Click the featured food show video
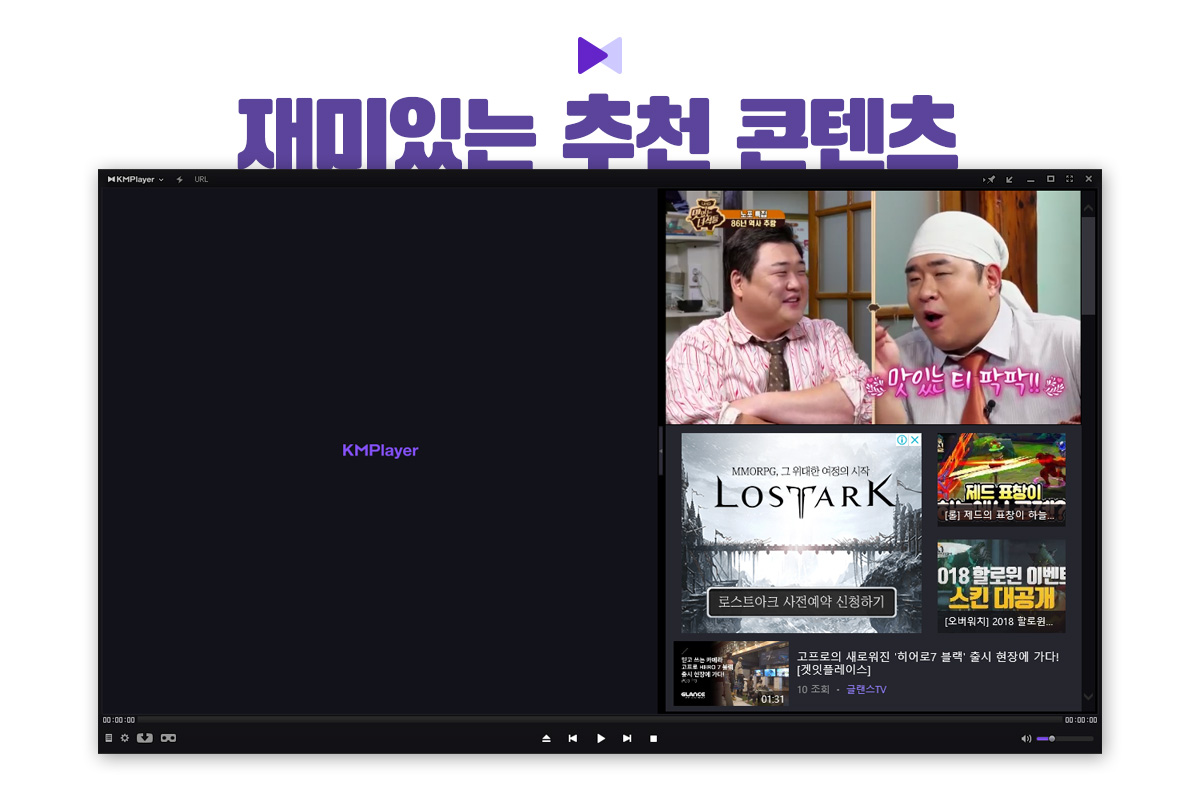This screenshot has width=1200, height=800. click(873, 307)
